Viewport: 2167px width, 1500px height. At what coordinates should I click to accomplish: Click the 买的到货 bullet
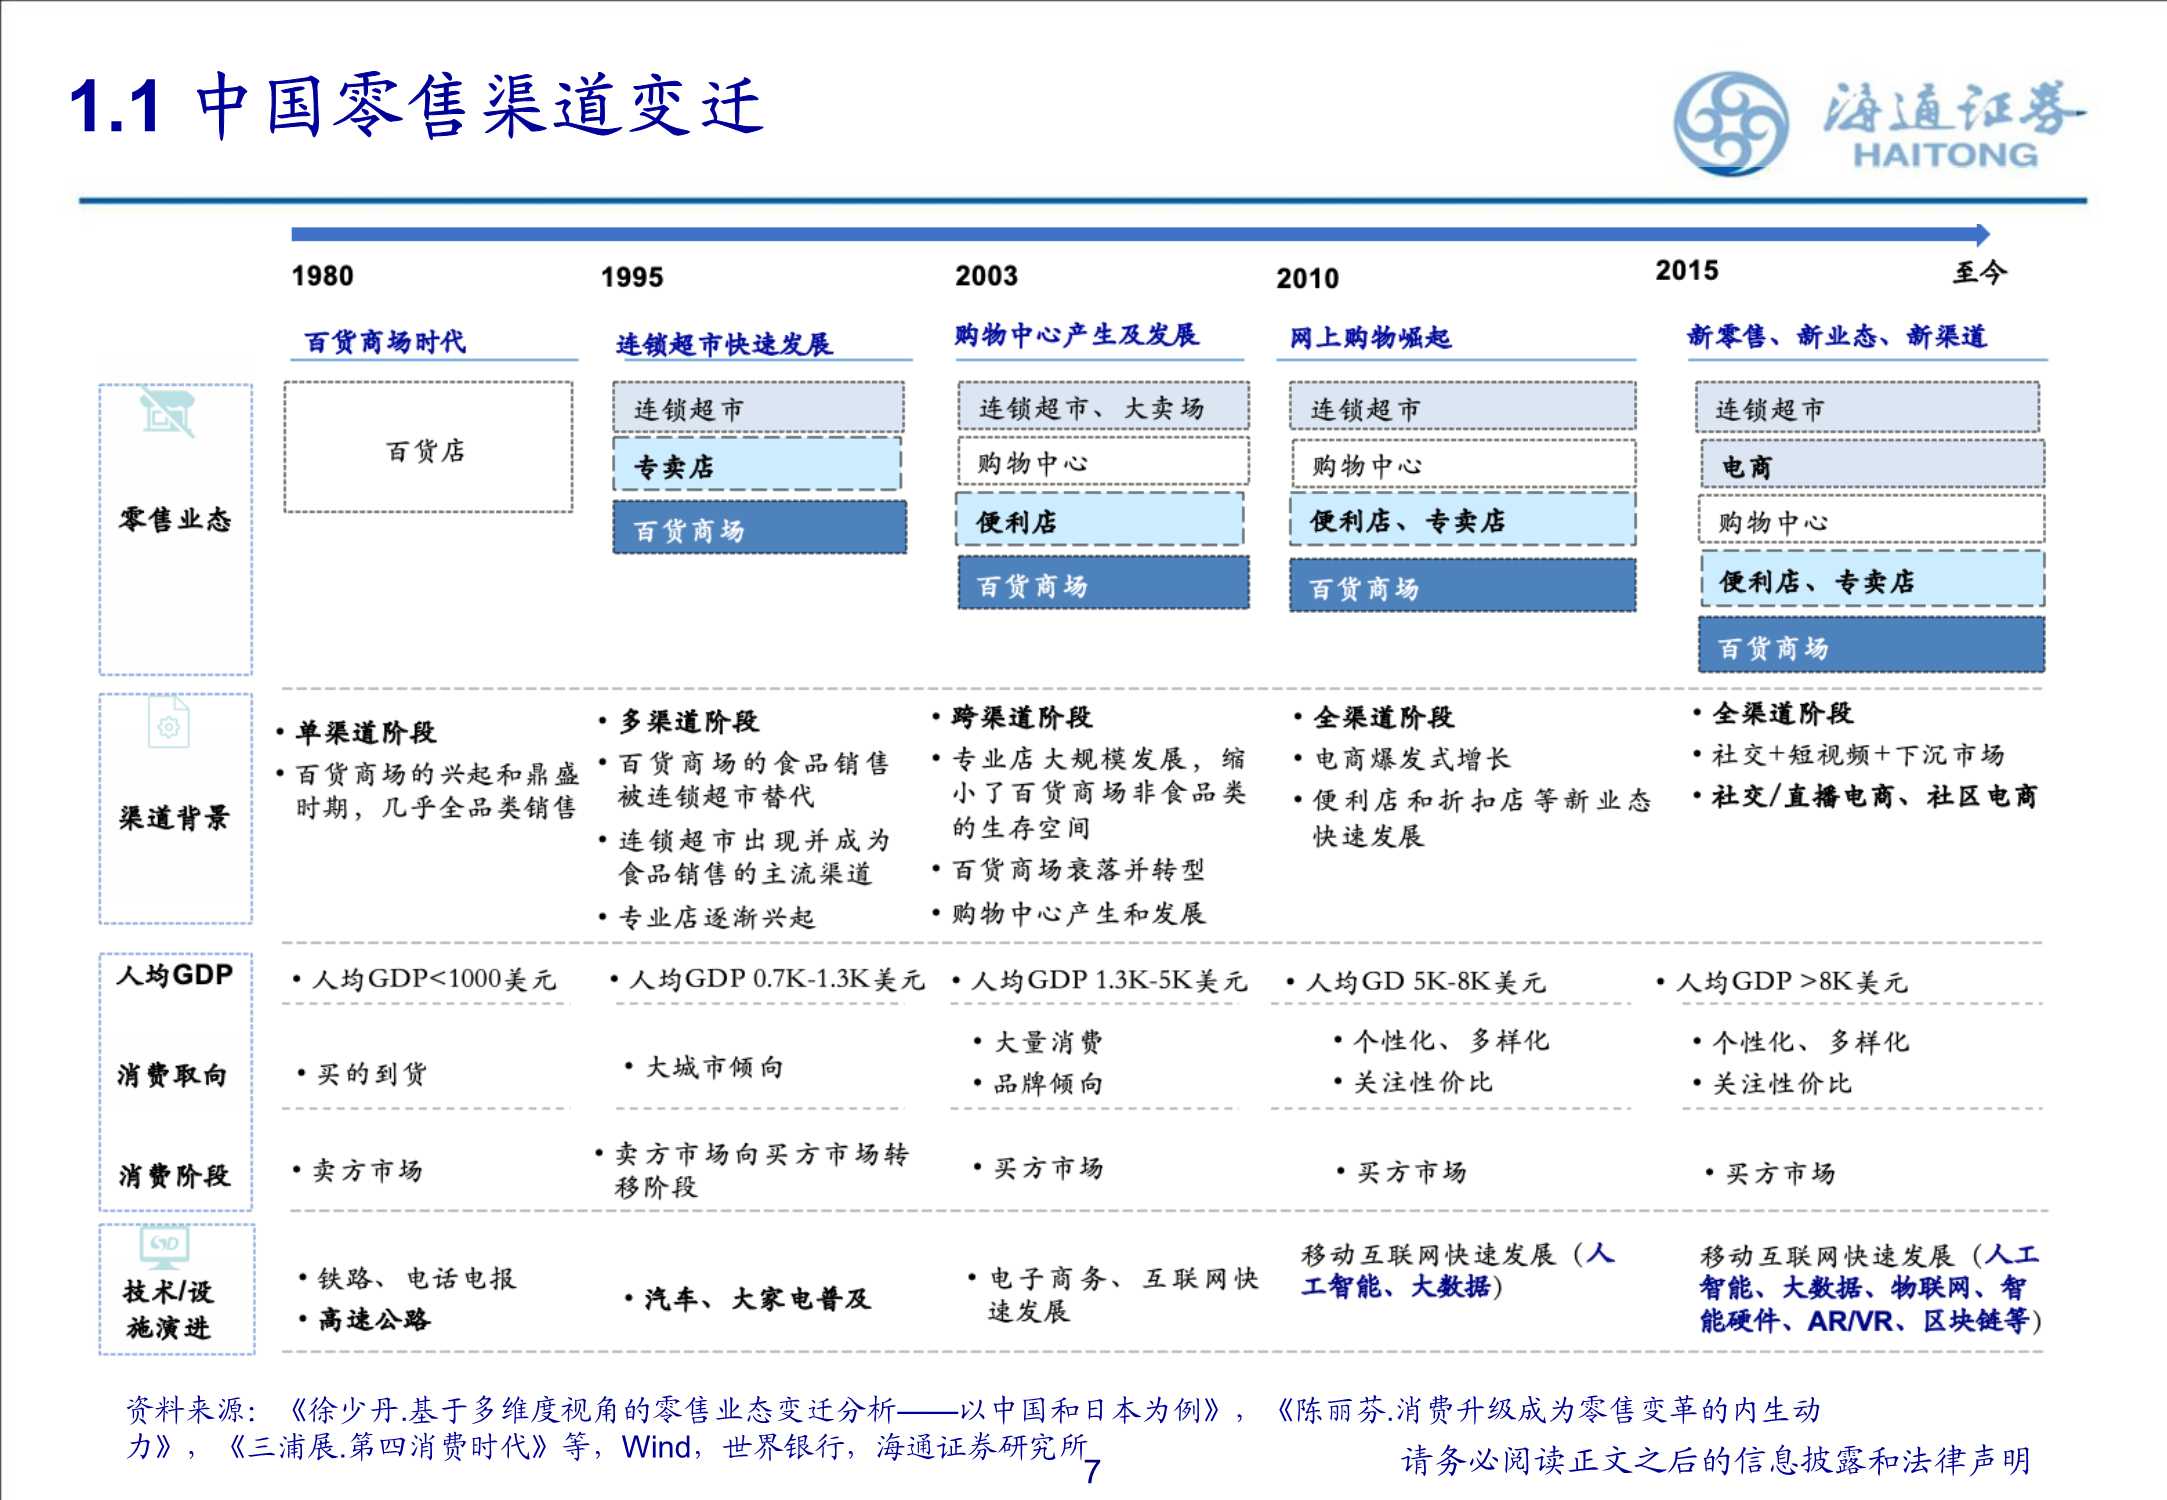tap(362, 1073)
